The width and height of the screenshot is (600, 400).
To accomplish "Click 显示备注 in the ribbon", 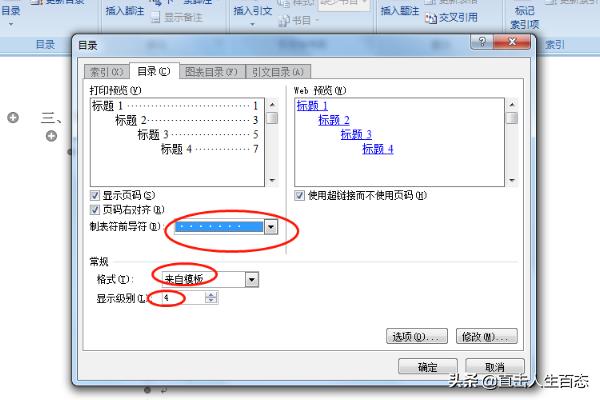I will point(178,18).
